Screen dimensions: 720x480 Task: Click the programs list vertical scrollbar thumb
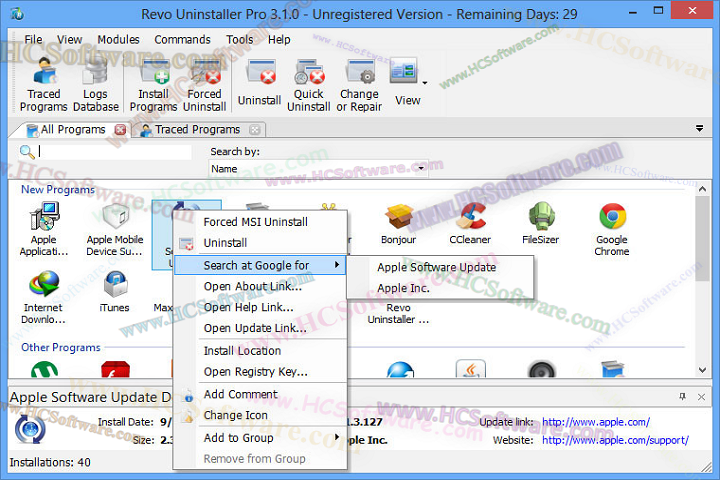click(x=702, y=238)
